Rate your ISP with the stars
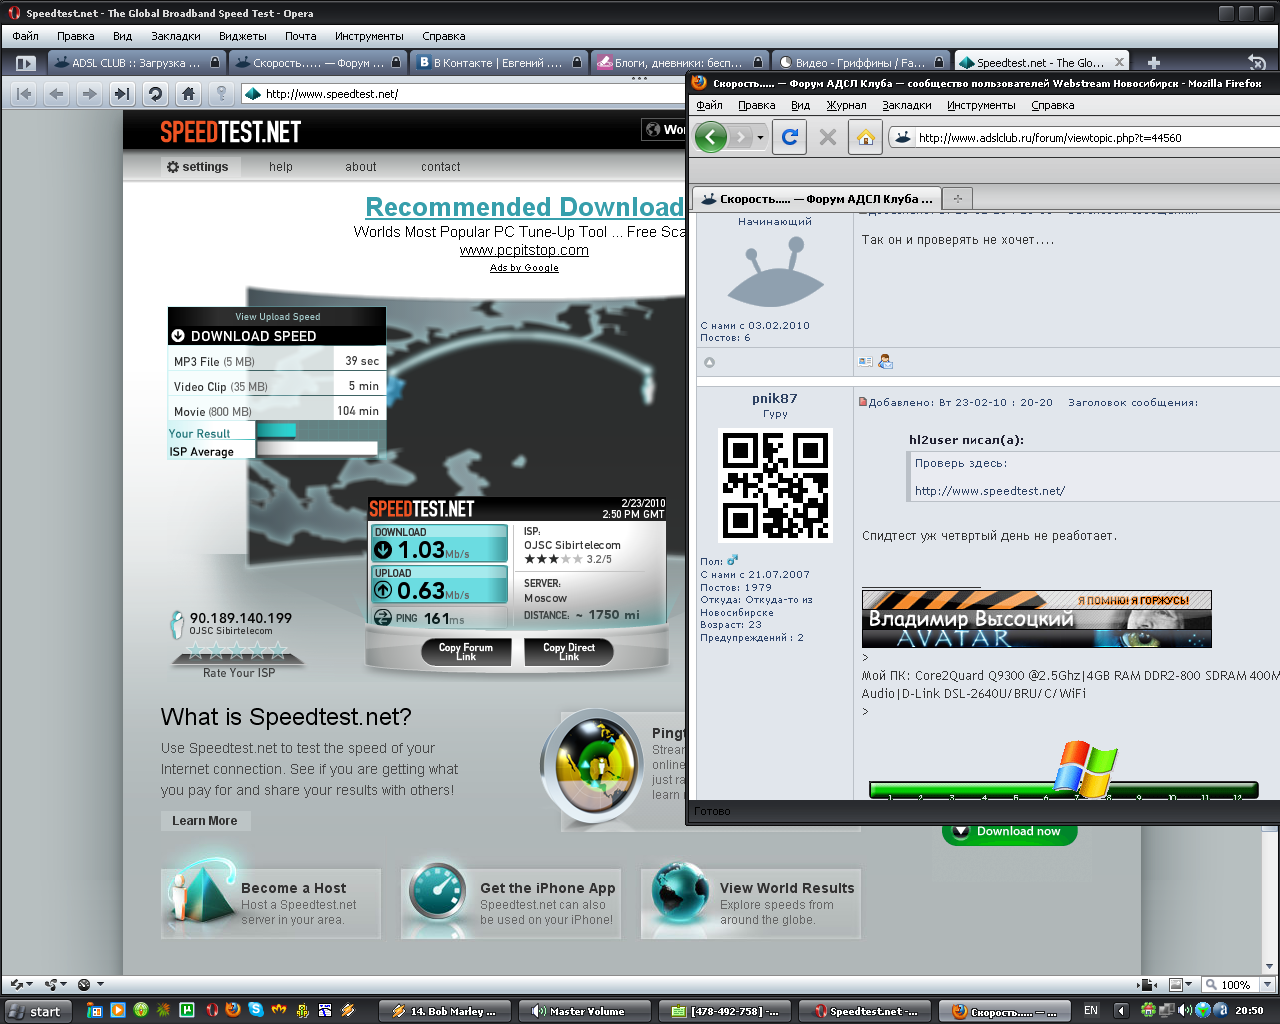Screen dimensions: 1280x1024 click(238, 651)
